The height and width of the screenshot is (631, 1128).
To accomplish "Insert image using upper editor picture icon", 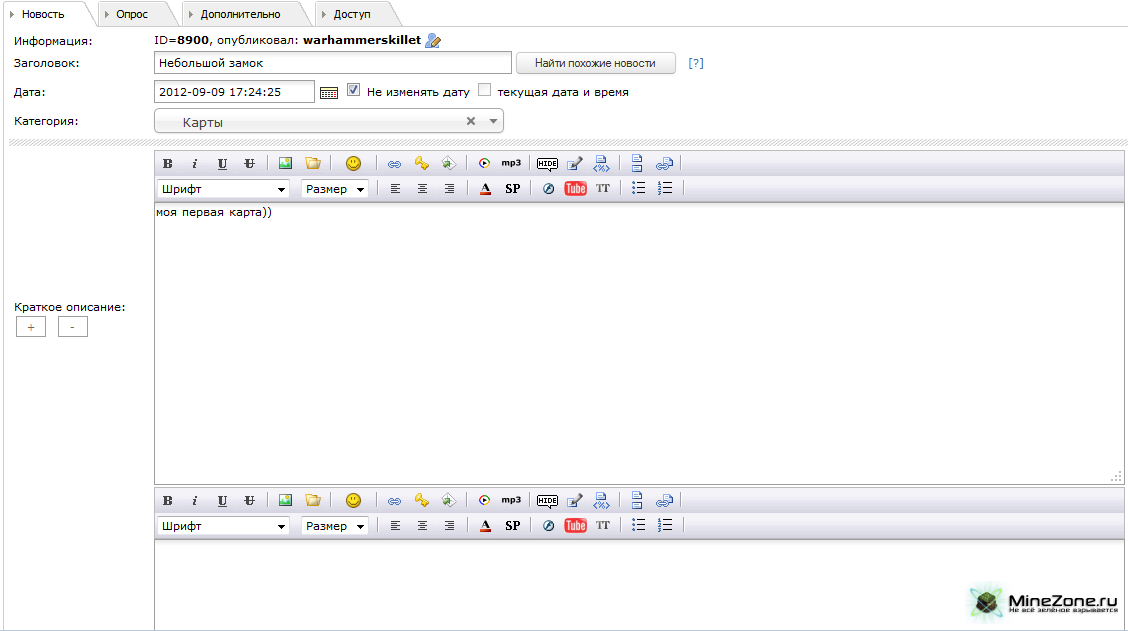I will tap(285, 163).
